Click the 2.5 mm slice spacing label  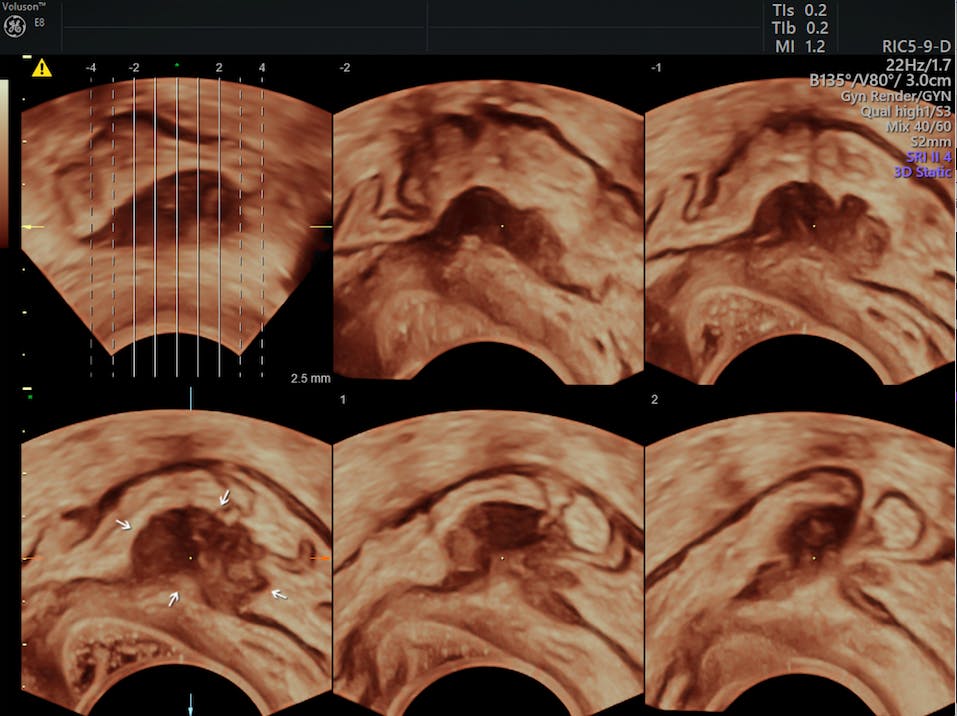click(309, 379)
